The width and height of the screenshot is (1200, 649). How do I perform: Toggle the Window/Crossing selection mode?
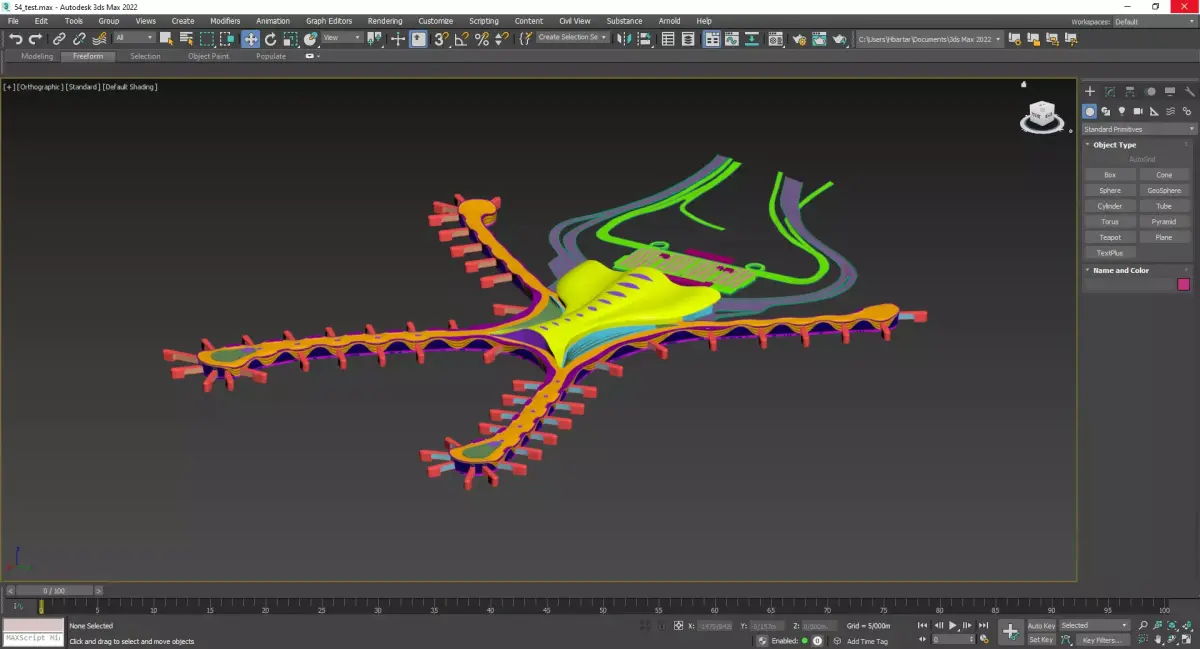228,39
